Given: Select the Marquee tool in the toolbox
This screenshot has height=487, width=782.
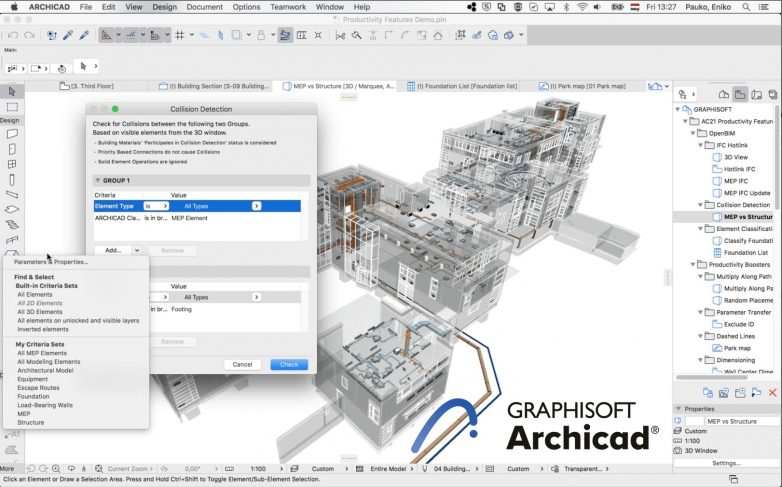Looking at the screenshot, I should pyautogui.click(x=12, y=107).
